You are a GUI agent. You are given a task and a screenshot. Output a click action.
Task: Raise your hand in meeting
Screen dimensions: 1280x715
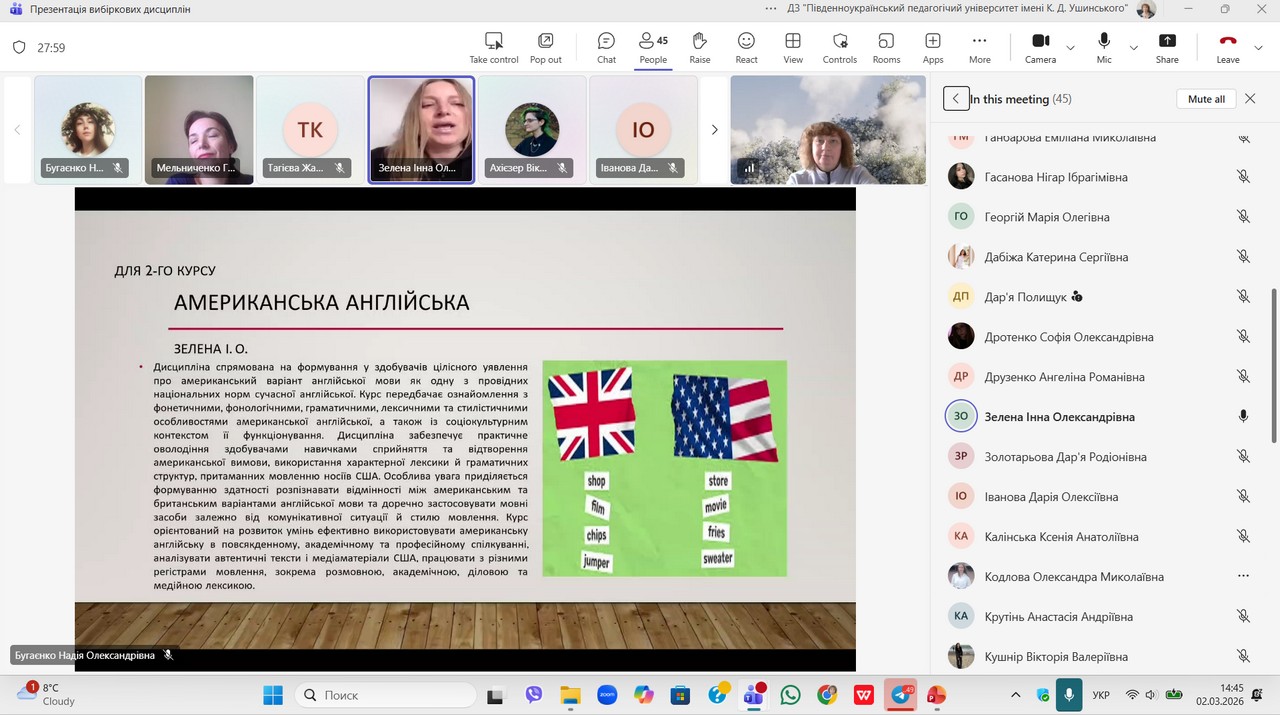click(x=699, y=47)
